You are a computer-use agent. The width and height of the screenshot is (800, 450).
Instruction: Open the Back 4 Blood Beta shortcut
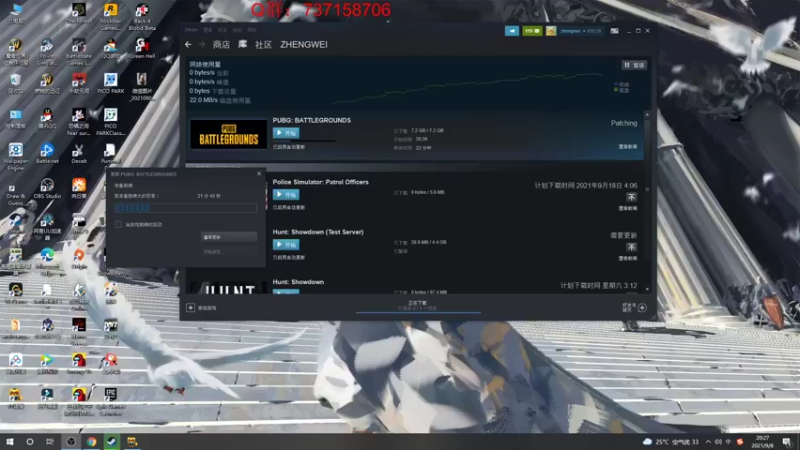142,17
